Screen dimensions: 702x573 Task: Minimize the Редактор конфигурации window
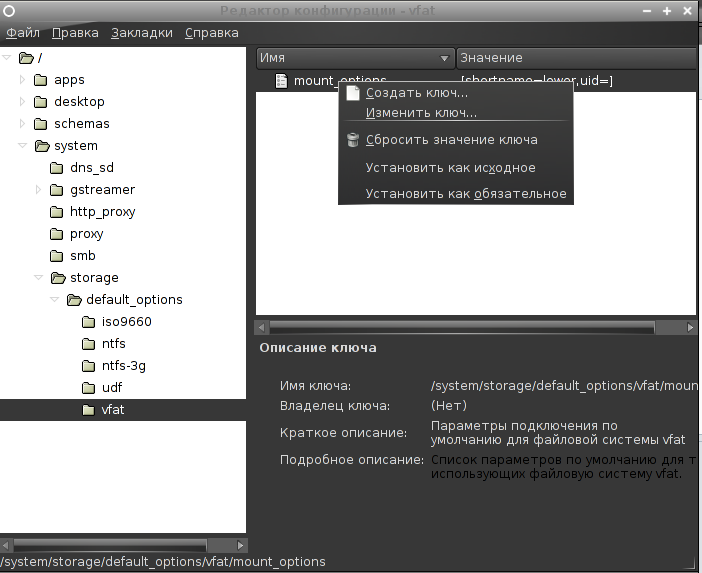pyautogui.click(x=647, y=11)
